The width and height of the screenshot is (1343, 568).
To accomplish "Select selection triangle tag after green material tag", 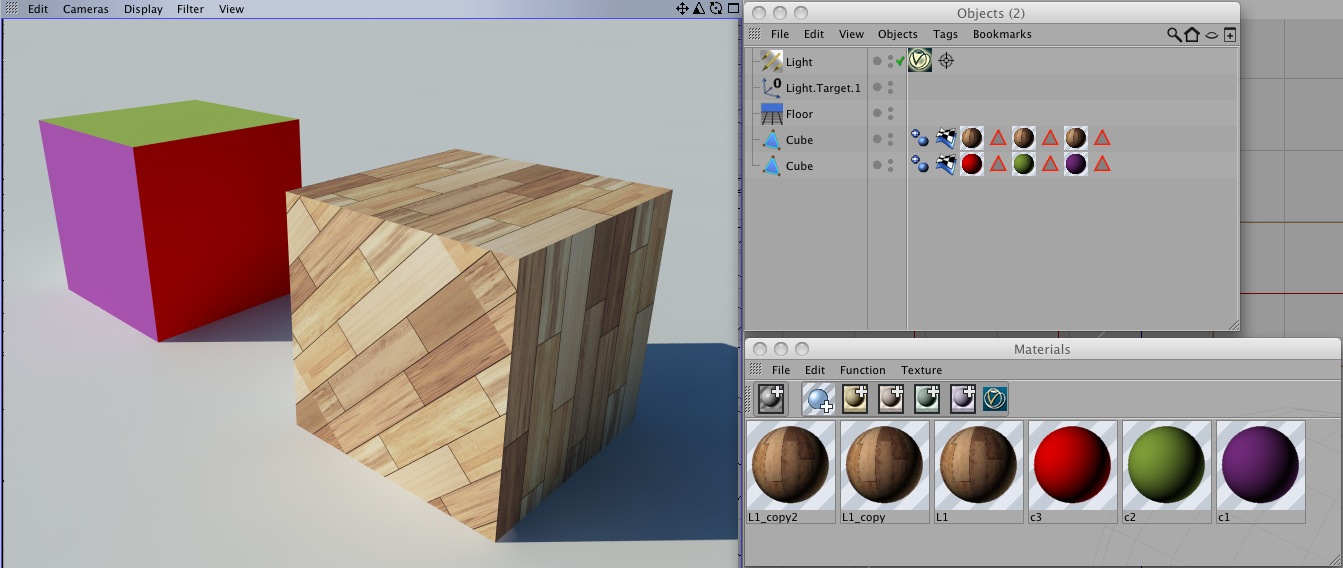I will point(1050,164).
